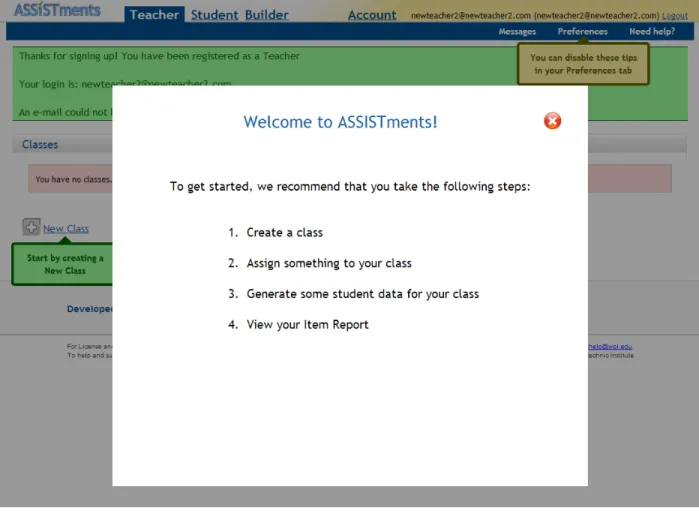Screen dimensions: 699x514
Task: Click the 'Thanks for signing up!' message
Action: tap(159, 56)
